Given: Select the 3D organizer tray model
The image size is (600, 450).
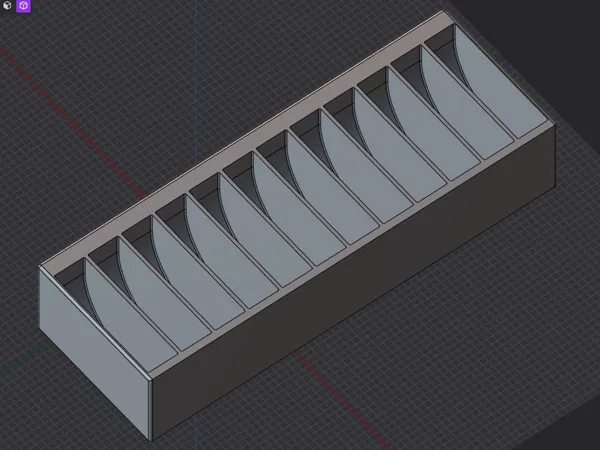Looking at the screenshot, I should click(297, 226).
